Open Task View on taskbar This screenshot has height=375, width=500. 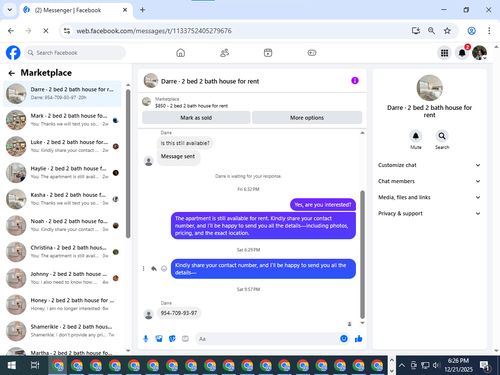click(35, 365)
